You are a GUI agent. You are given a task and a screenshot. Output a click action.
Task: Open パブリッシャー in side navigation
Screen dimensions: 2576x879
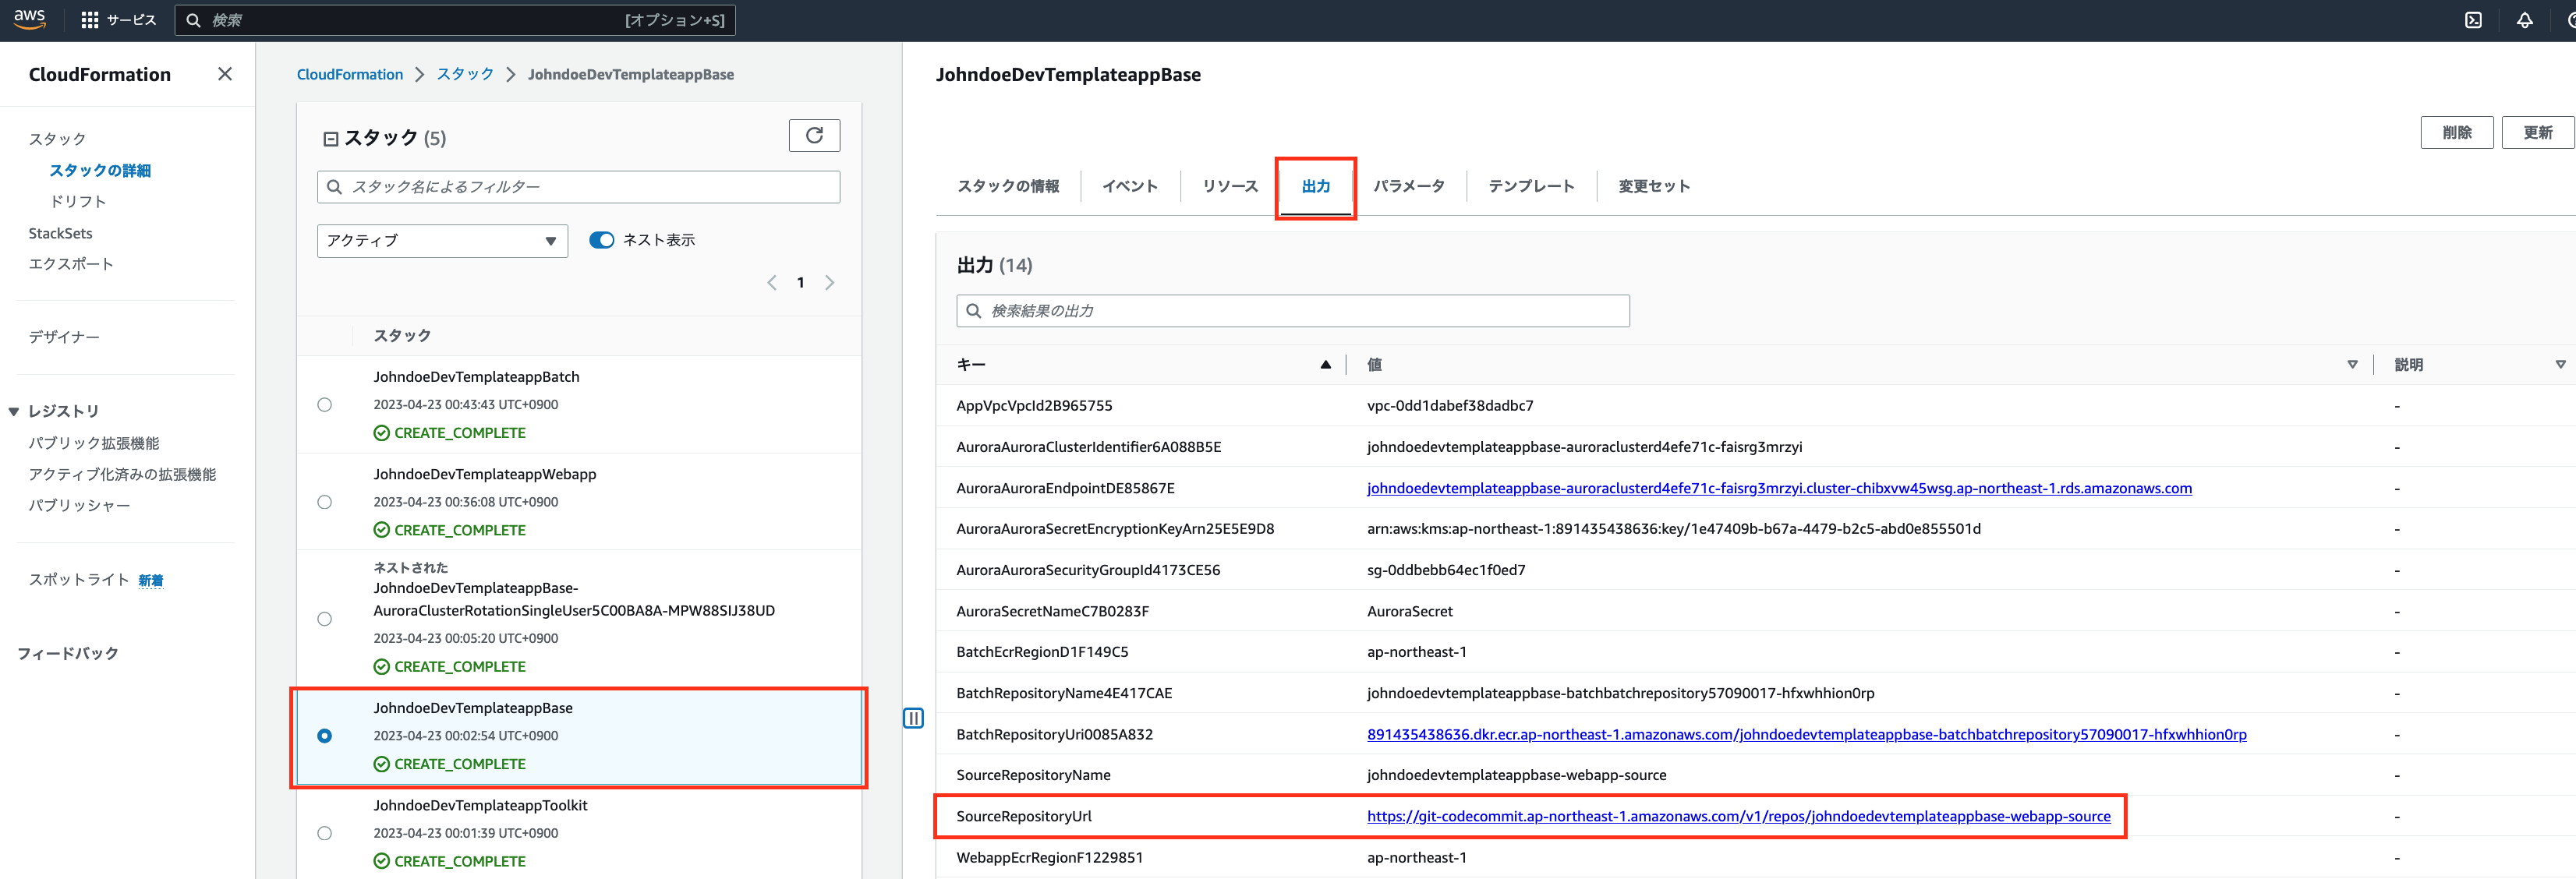[79, 506]
